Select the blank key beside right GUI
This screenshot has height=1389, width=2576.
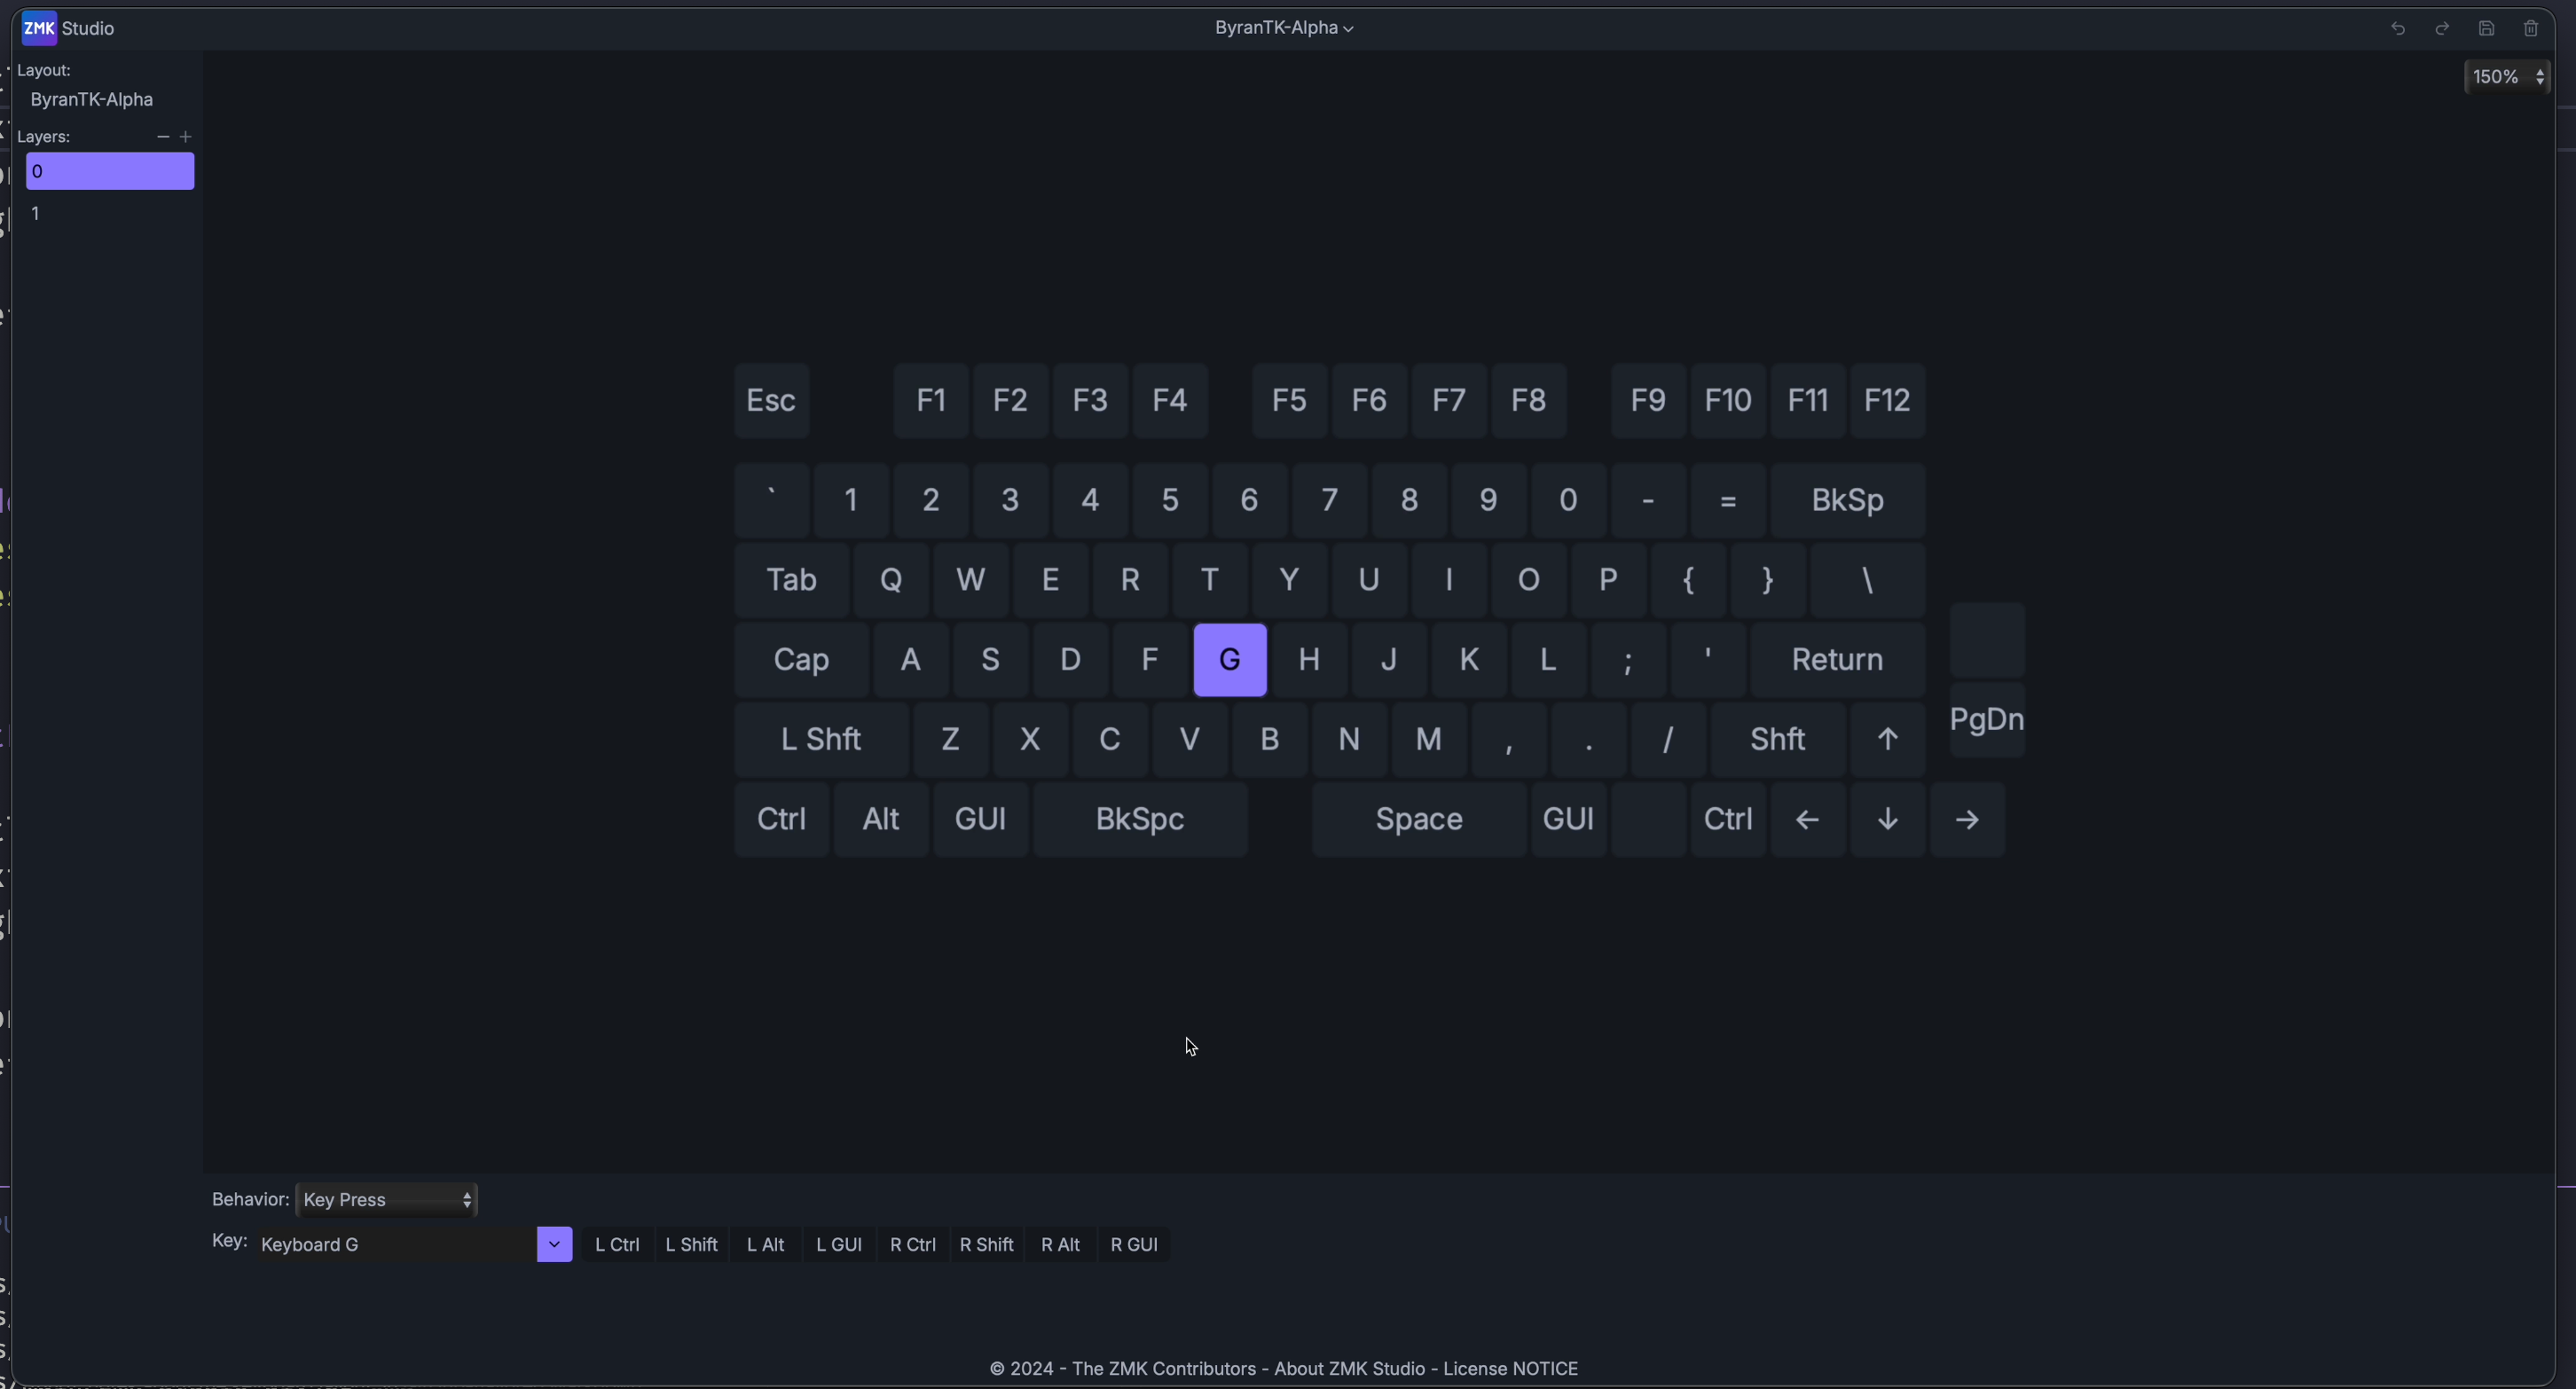pos(1649,820)
